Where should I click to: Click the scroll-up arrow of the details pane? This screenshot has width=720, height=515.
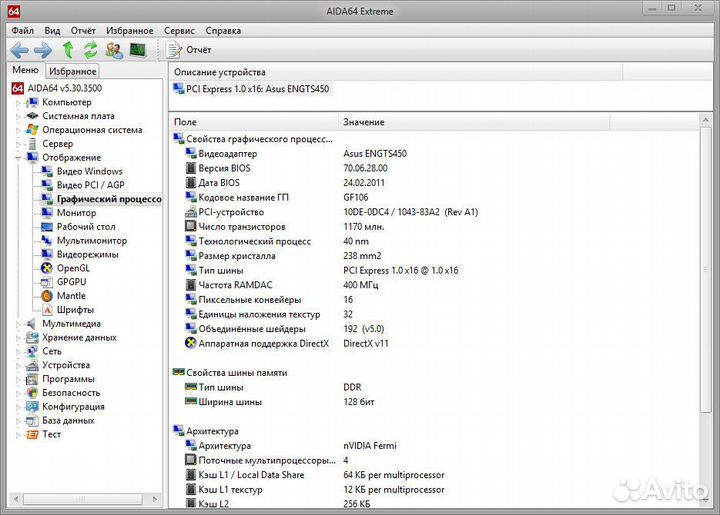(705, 120)
